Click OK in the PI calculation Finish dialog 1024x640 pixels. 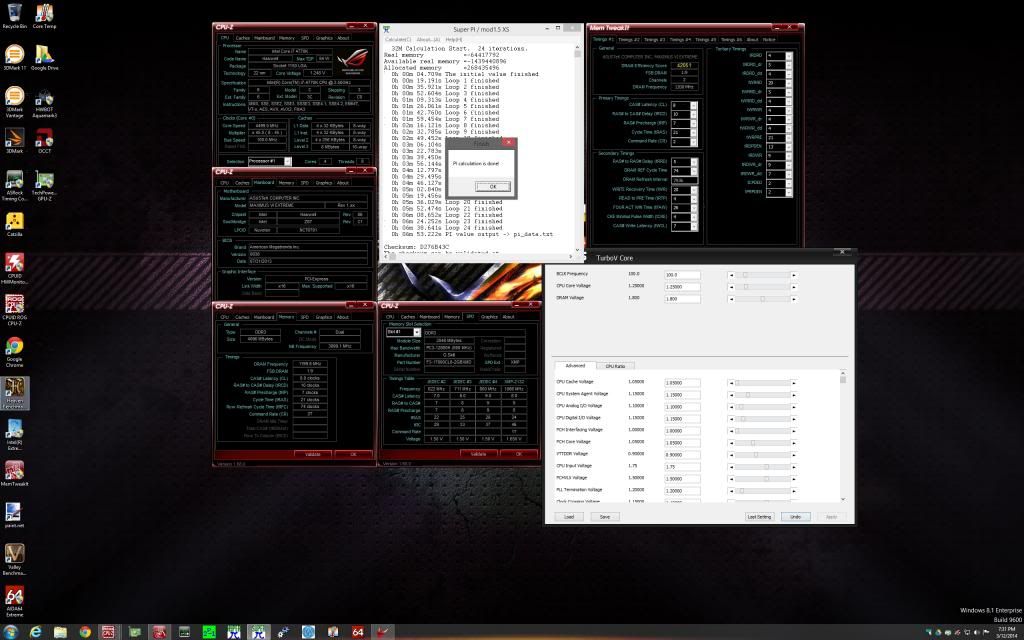click(493, 187)
